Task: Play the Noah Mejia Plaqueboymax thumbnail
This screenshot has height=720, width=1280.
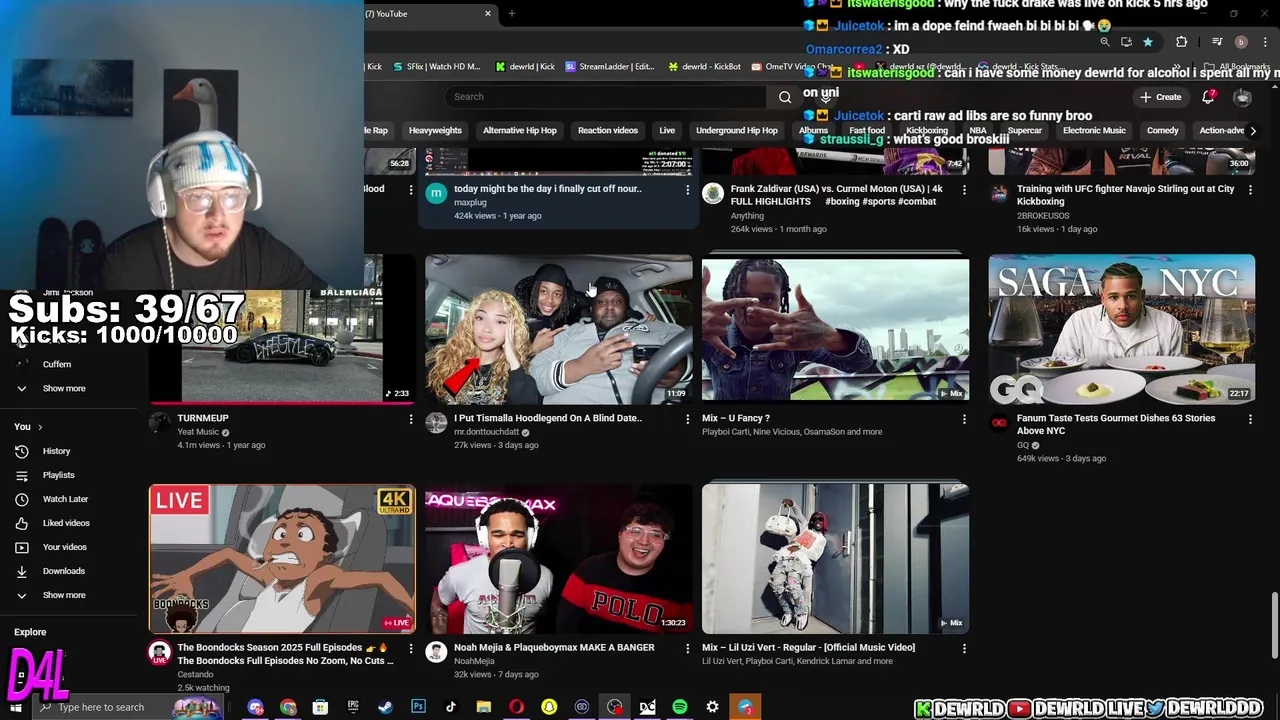Action: (x=559, y=559)
